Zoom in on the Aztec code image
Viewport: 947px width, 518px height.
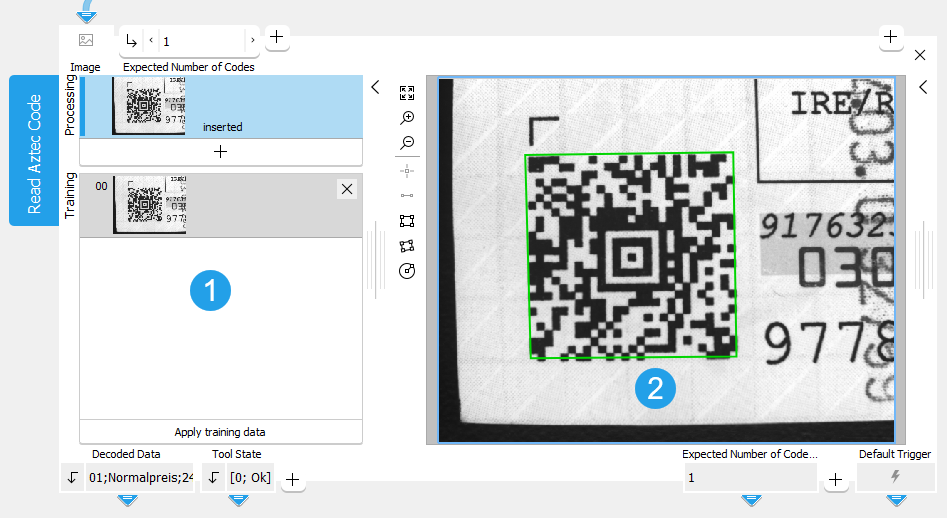(x=407, y=118)
